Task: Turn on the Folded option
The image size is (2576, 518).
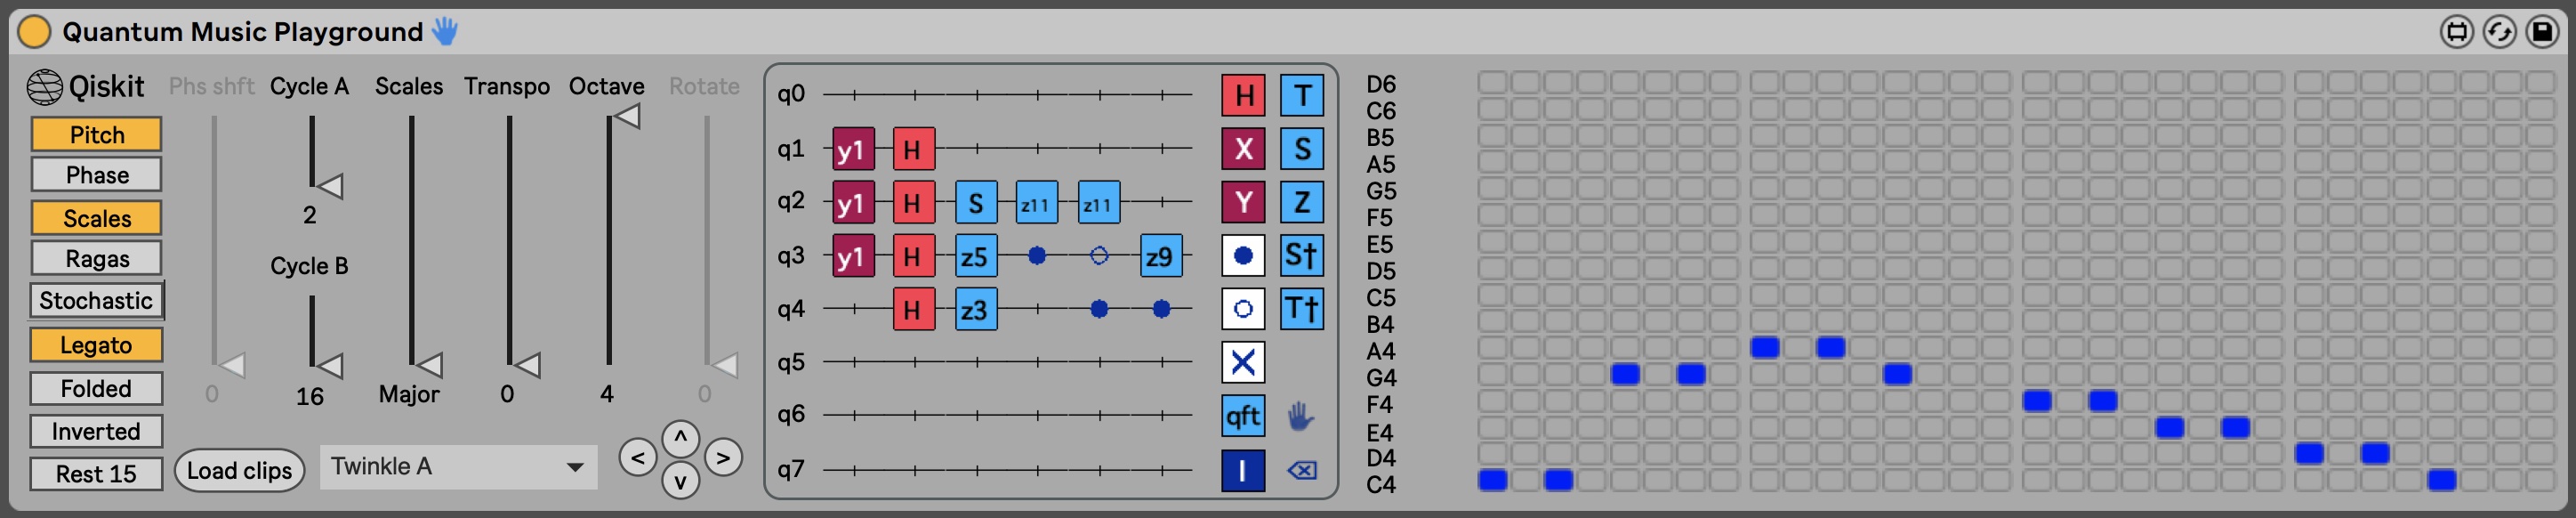Action: point(97,389)
